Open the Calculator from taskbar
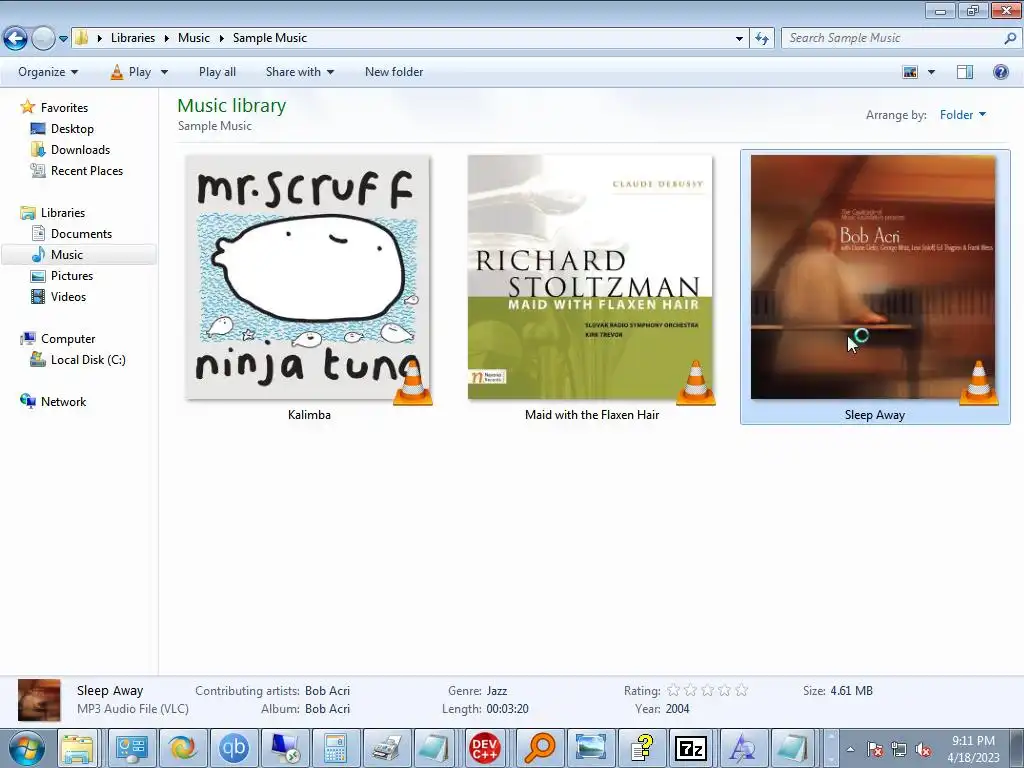 [335, 748]
